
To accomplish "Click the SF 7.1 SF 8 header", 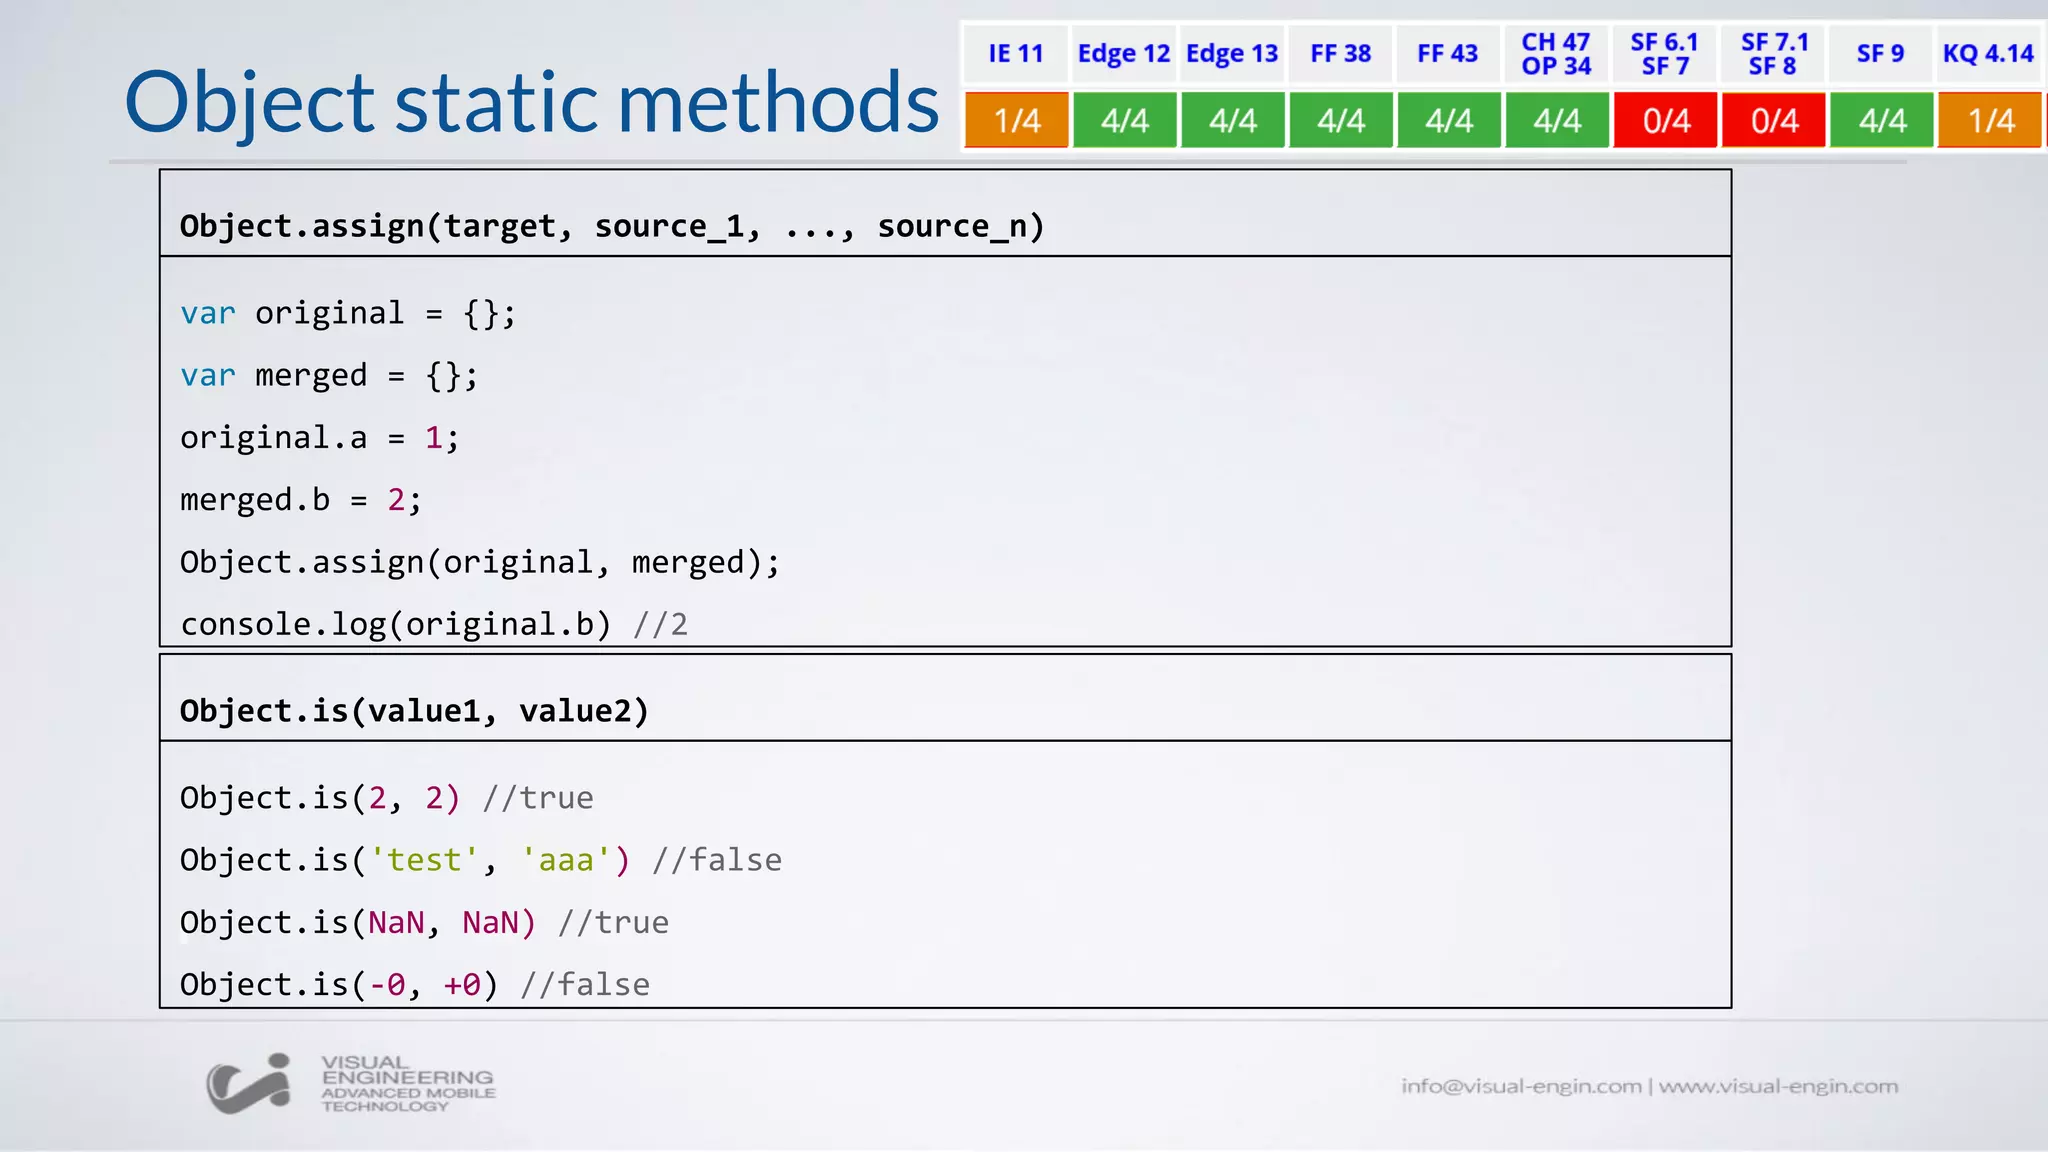I will click(x=1774, y=54).
